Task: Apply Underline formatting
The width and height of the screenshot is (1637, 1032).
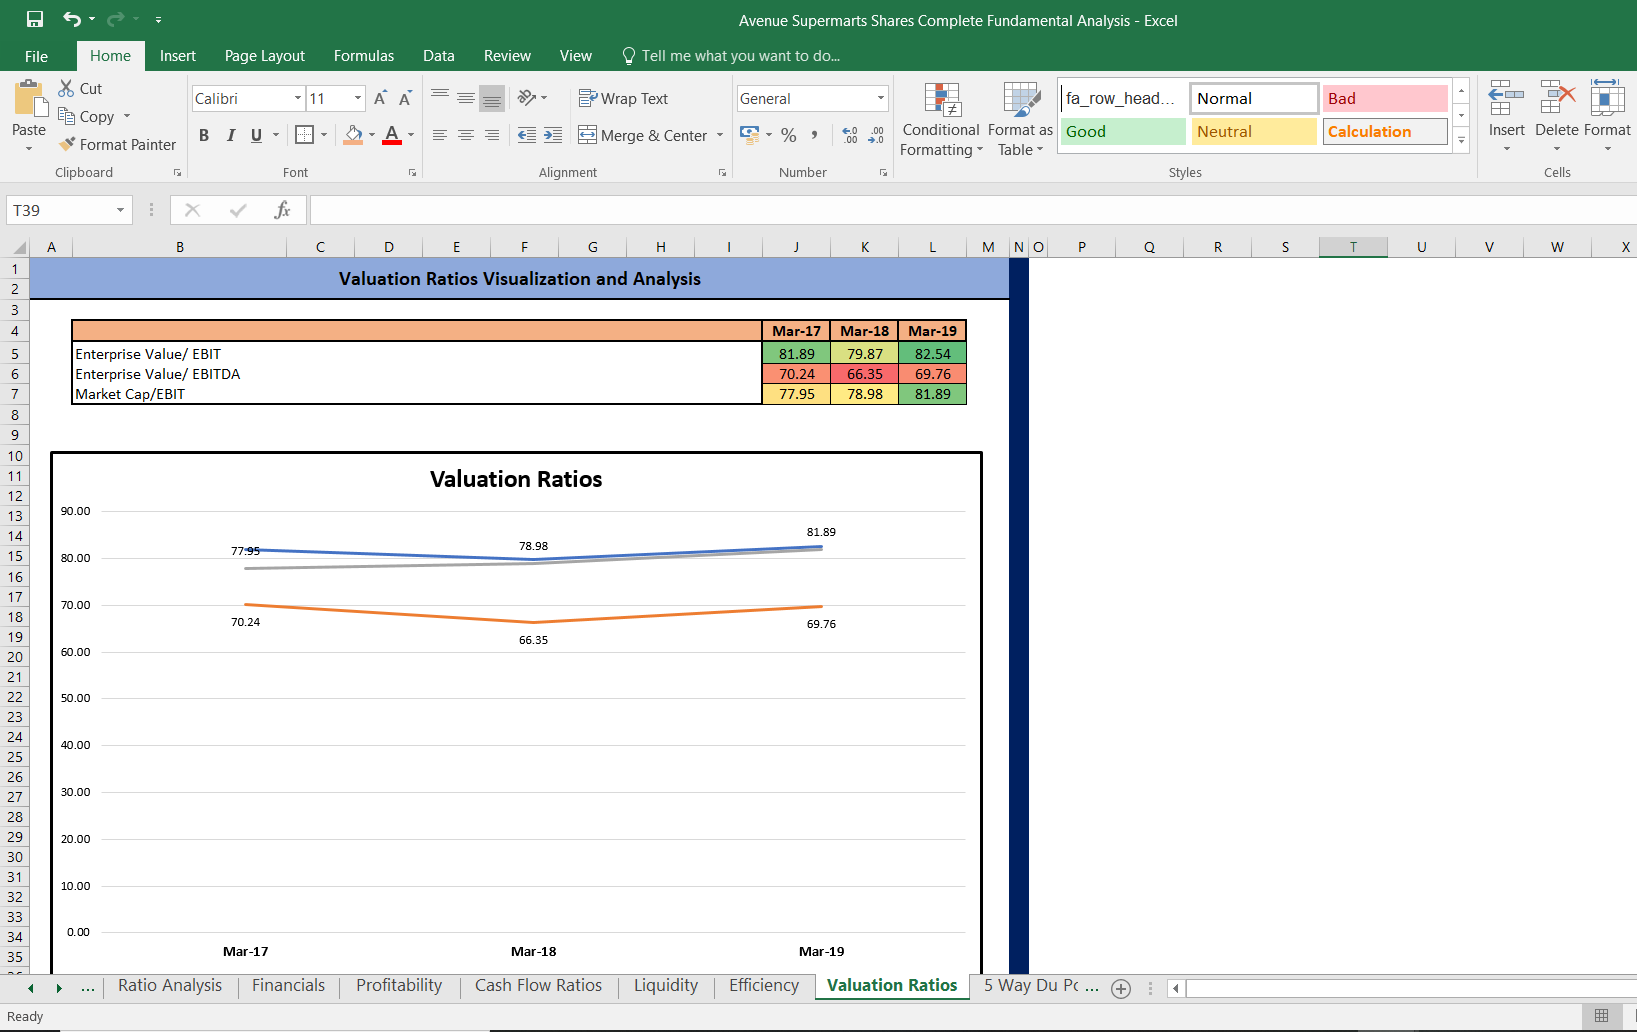Action: pos(256,135)
